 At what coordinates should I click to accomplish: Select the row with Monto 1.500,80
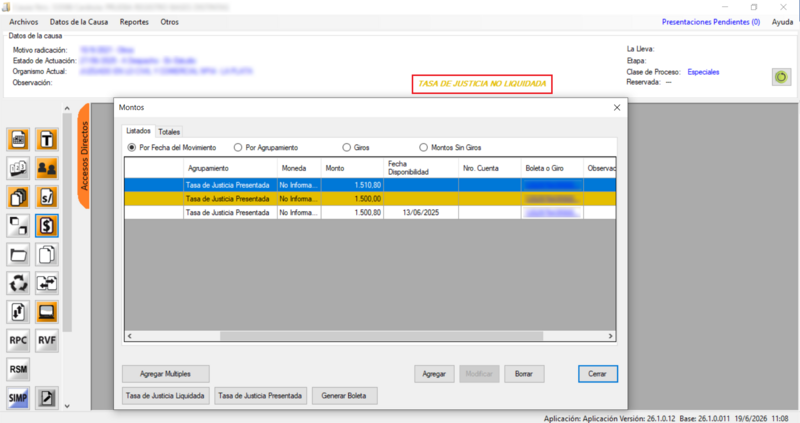tap(370, 213)
